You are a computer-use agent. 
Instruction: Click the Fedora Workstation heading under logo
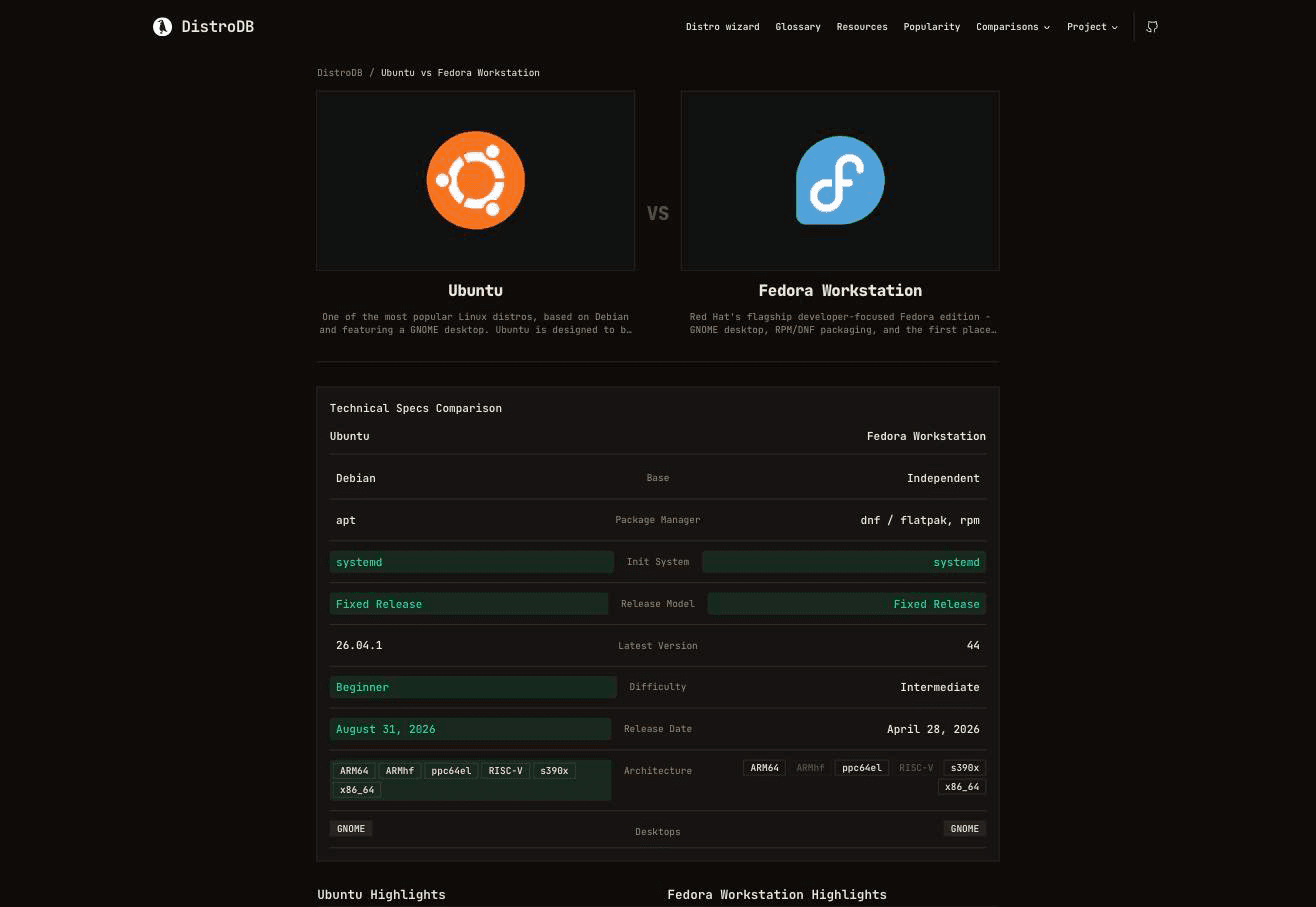pyautogui.click(x=840, y=291)
